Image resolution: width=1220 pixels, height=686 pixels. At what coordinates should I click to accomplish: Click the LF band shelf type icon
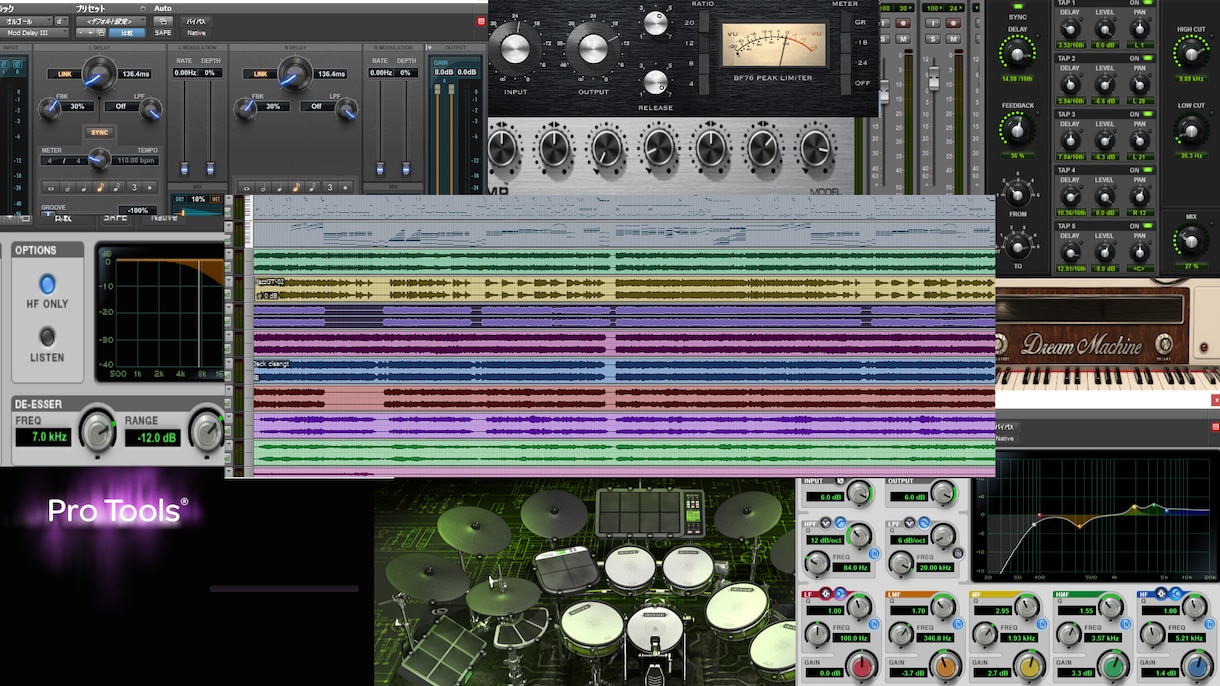pyautogui.click(x=840, y=594)
